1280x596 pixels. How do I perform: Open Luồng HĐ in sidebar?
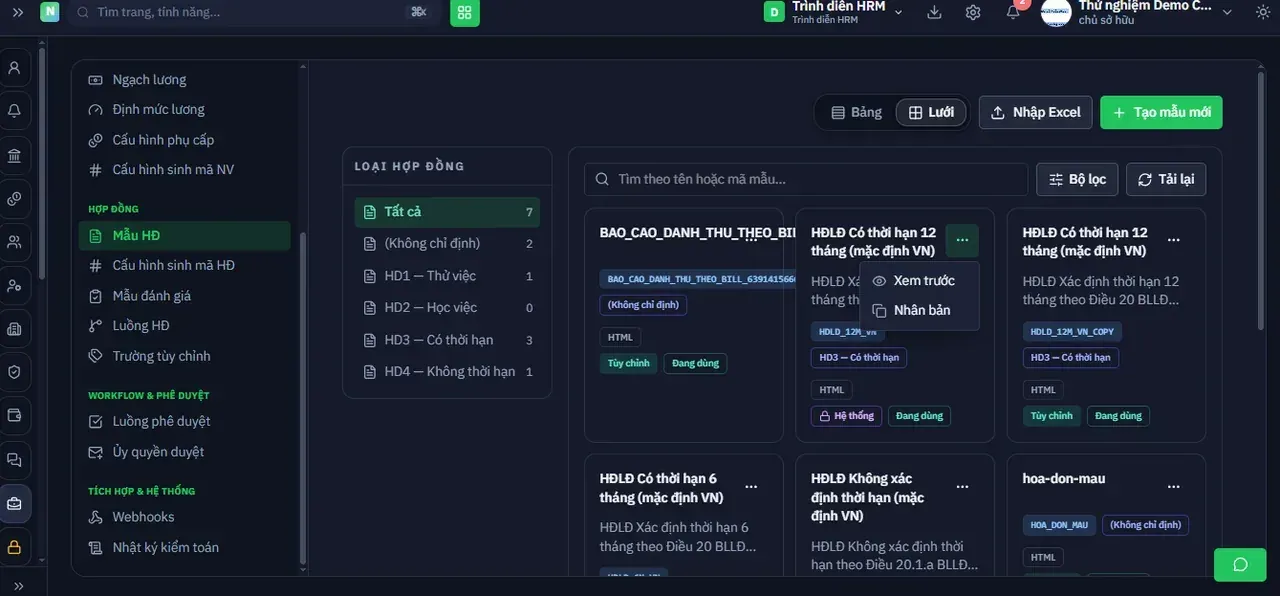(185, 326)
